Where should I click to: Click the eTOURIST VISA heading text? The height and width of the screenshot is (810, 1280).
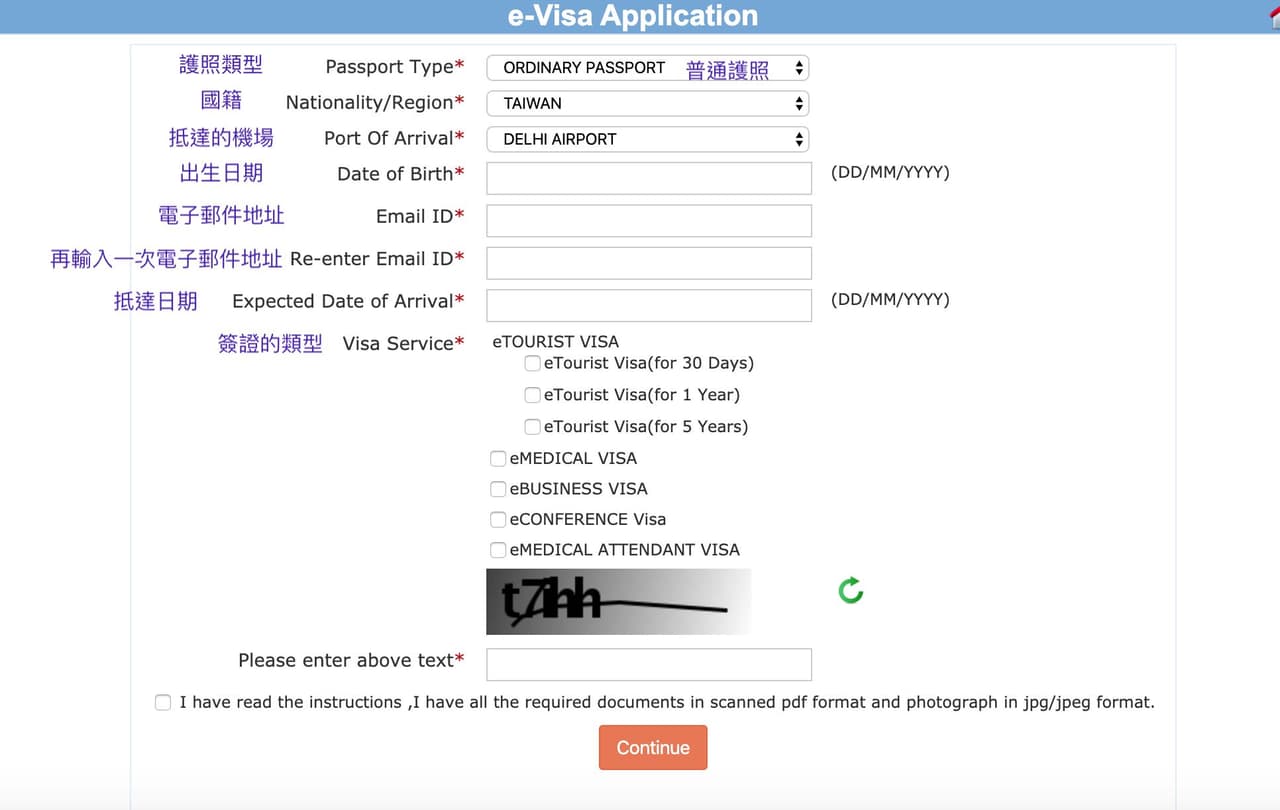tap(555, 342)
